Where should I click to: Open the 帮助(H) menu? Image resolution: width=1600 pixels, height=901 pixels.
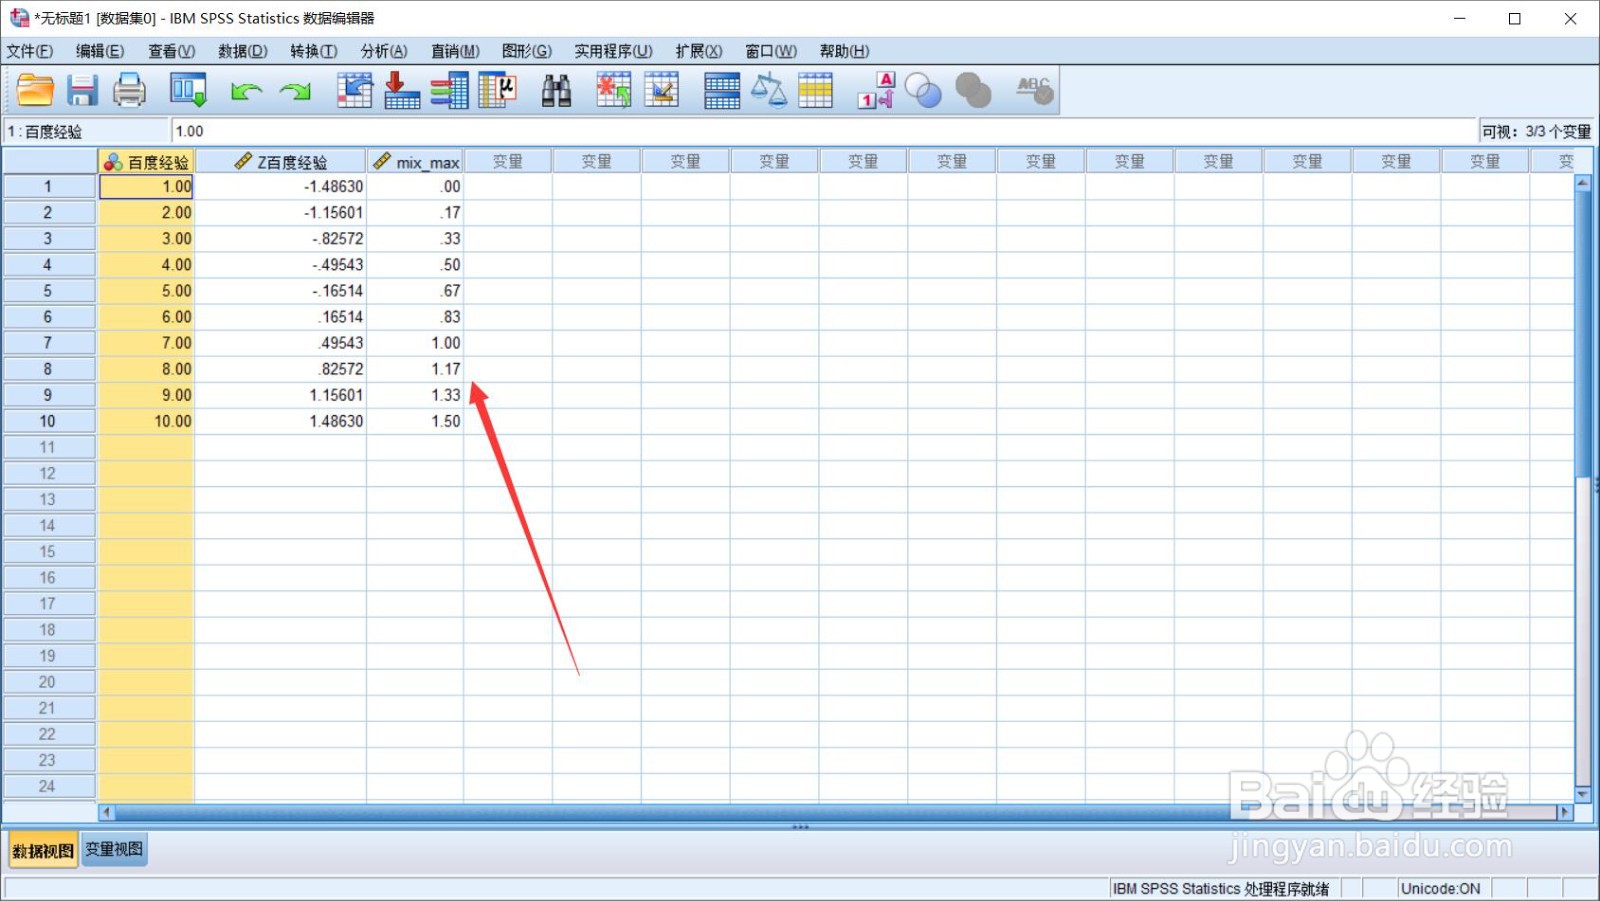(844, 51)
